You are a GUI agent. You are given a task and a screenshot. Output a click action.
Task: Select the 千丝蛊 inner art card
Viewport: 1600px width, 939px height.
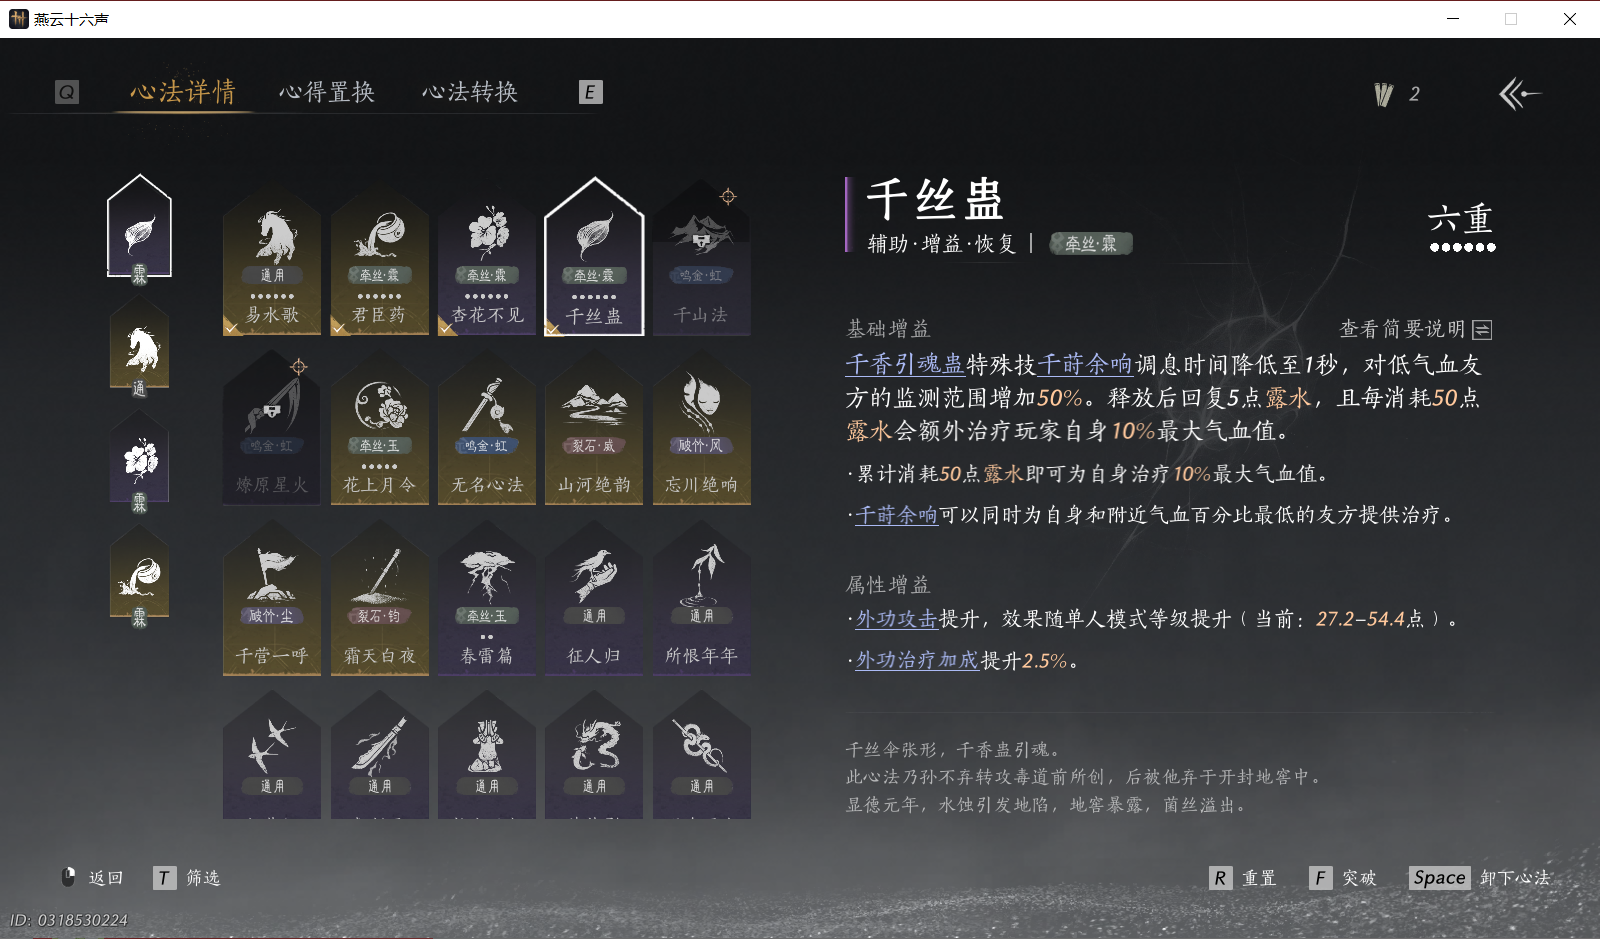pyautogui.click(x=594, y=258)
